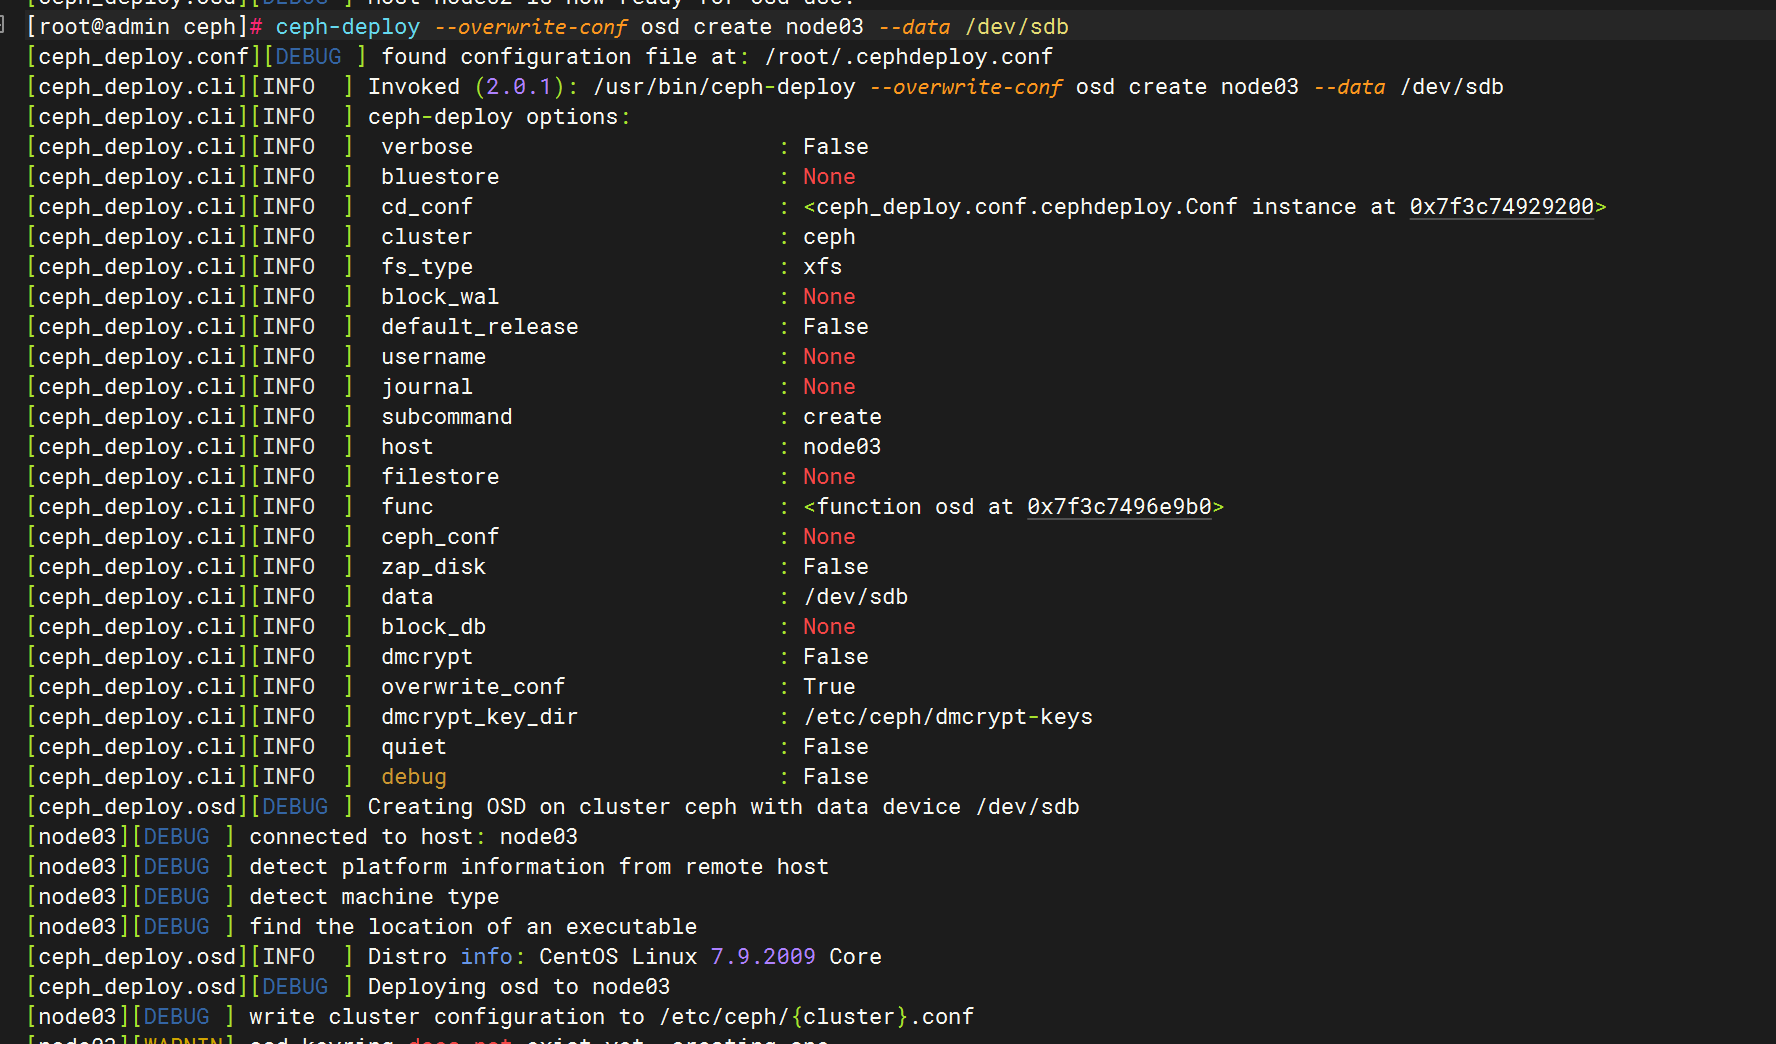The width and height of the screenshot is (1776, 1044).
Task: Select the '/dev/sdb' value of data option
Action: (855, 597)
